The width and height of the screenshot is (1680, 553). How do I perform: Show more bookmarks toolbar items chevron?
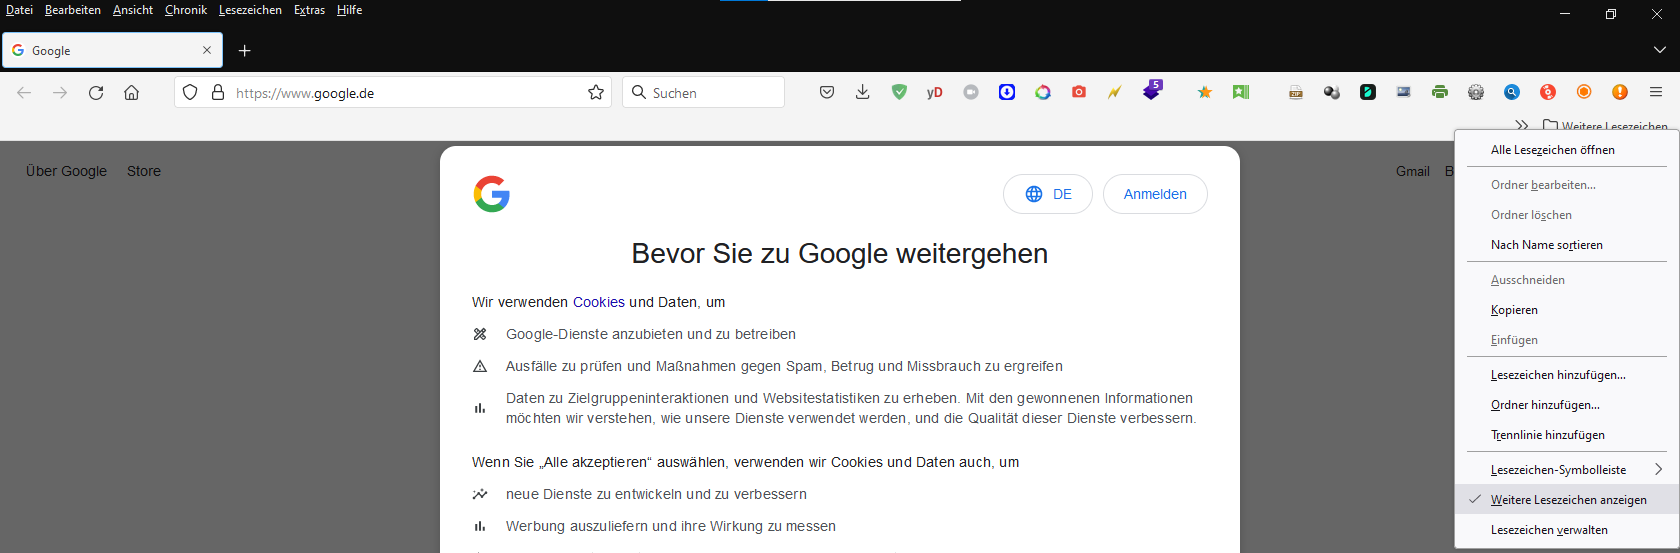[x=1522, y=125]
